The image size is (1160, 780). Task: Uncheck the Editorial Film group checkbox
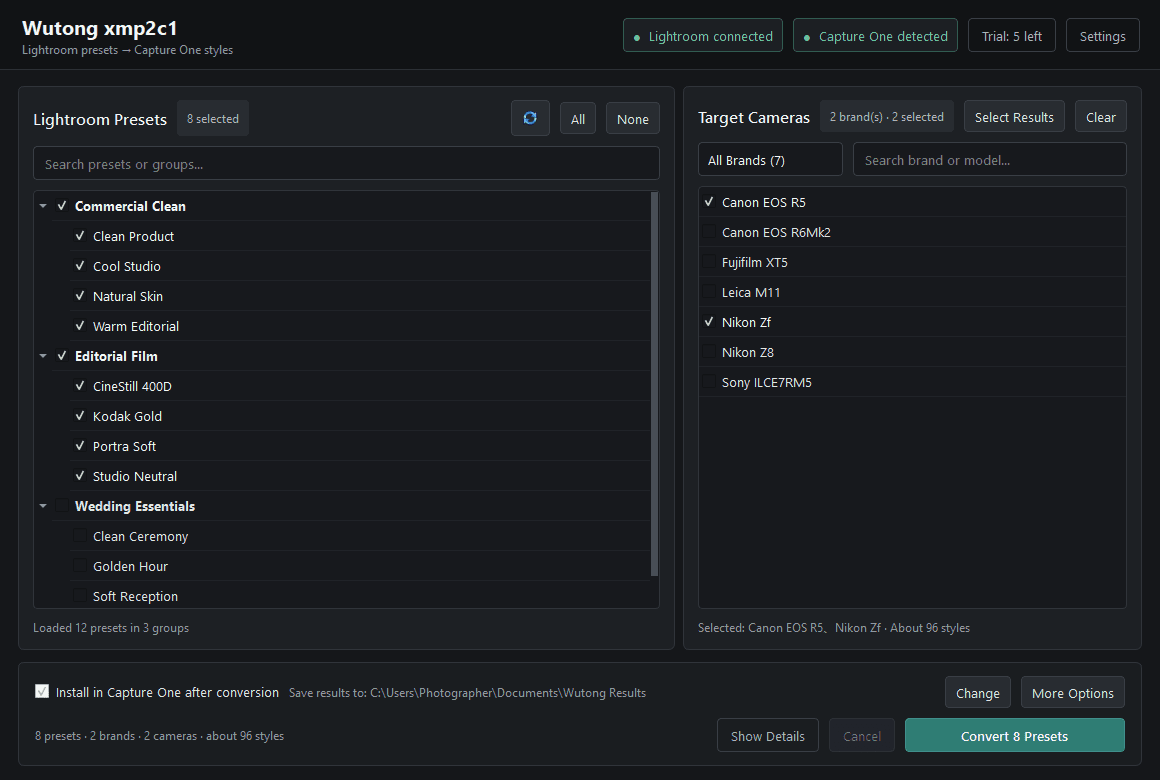pos(62,357)
